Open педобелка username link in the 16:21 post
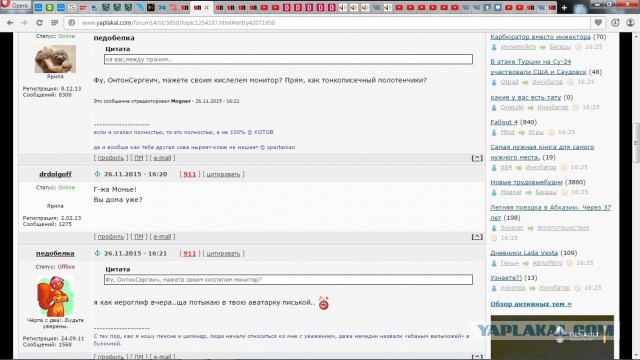 55,253
